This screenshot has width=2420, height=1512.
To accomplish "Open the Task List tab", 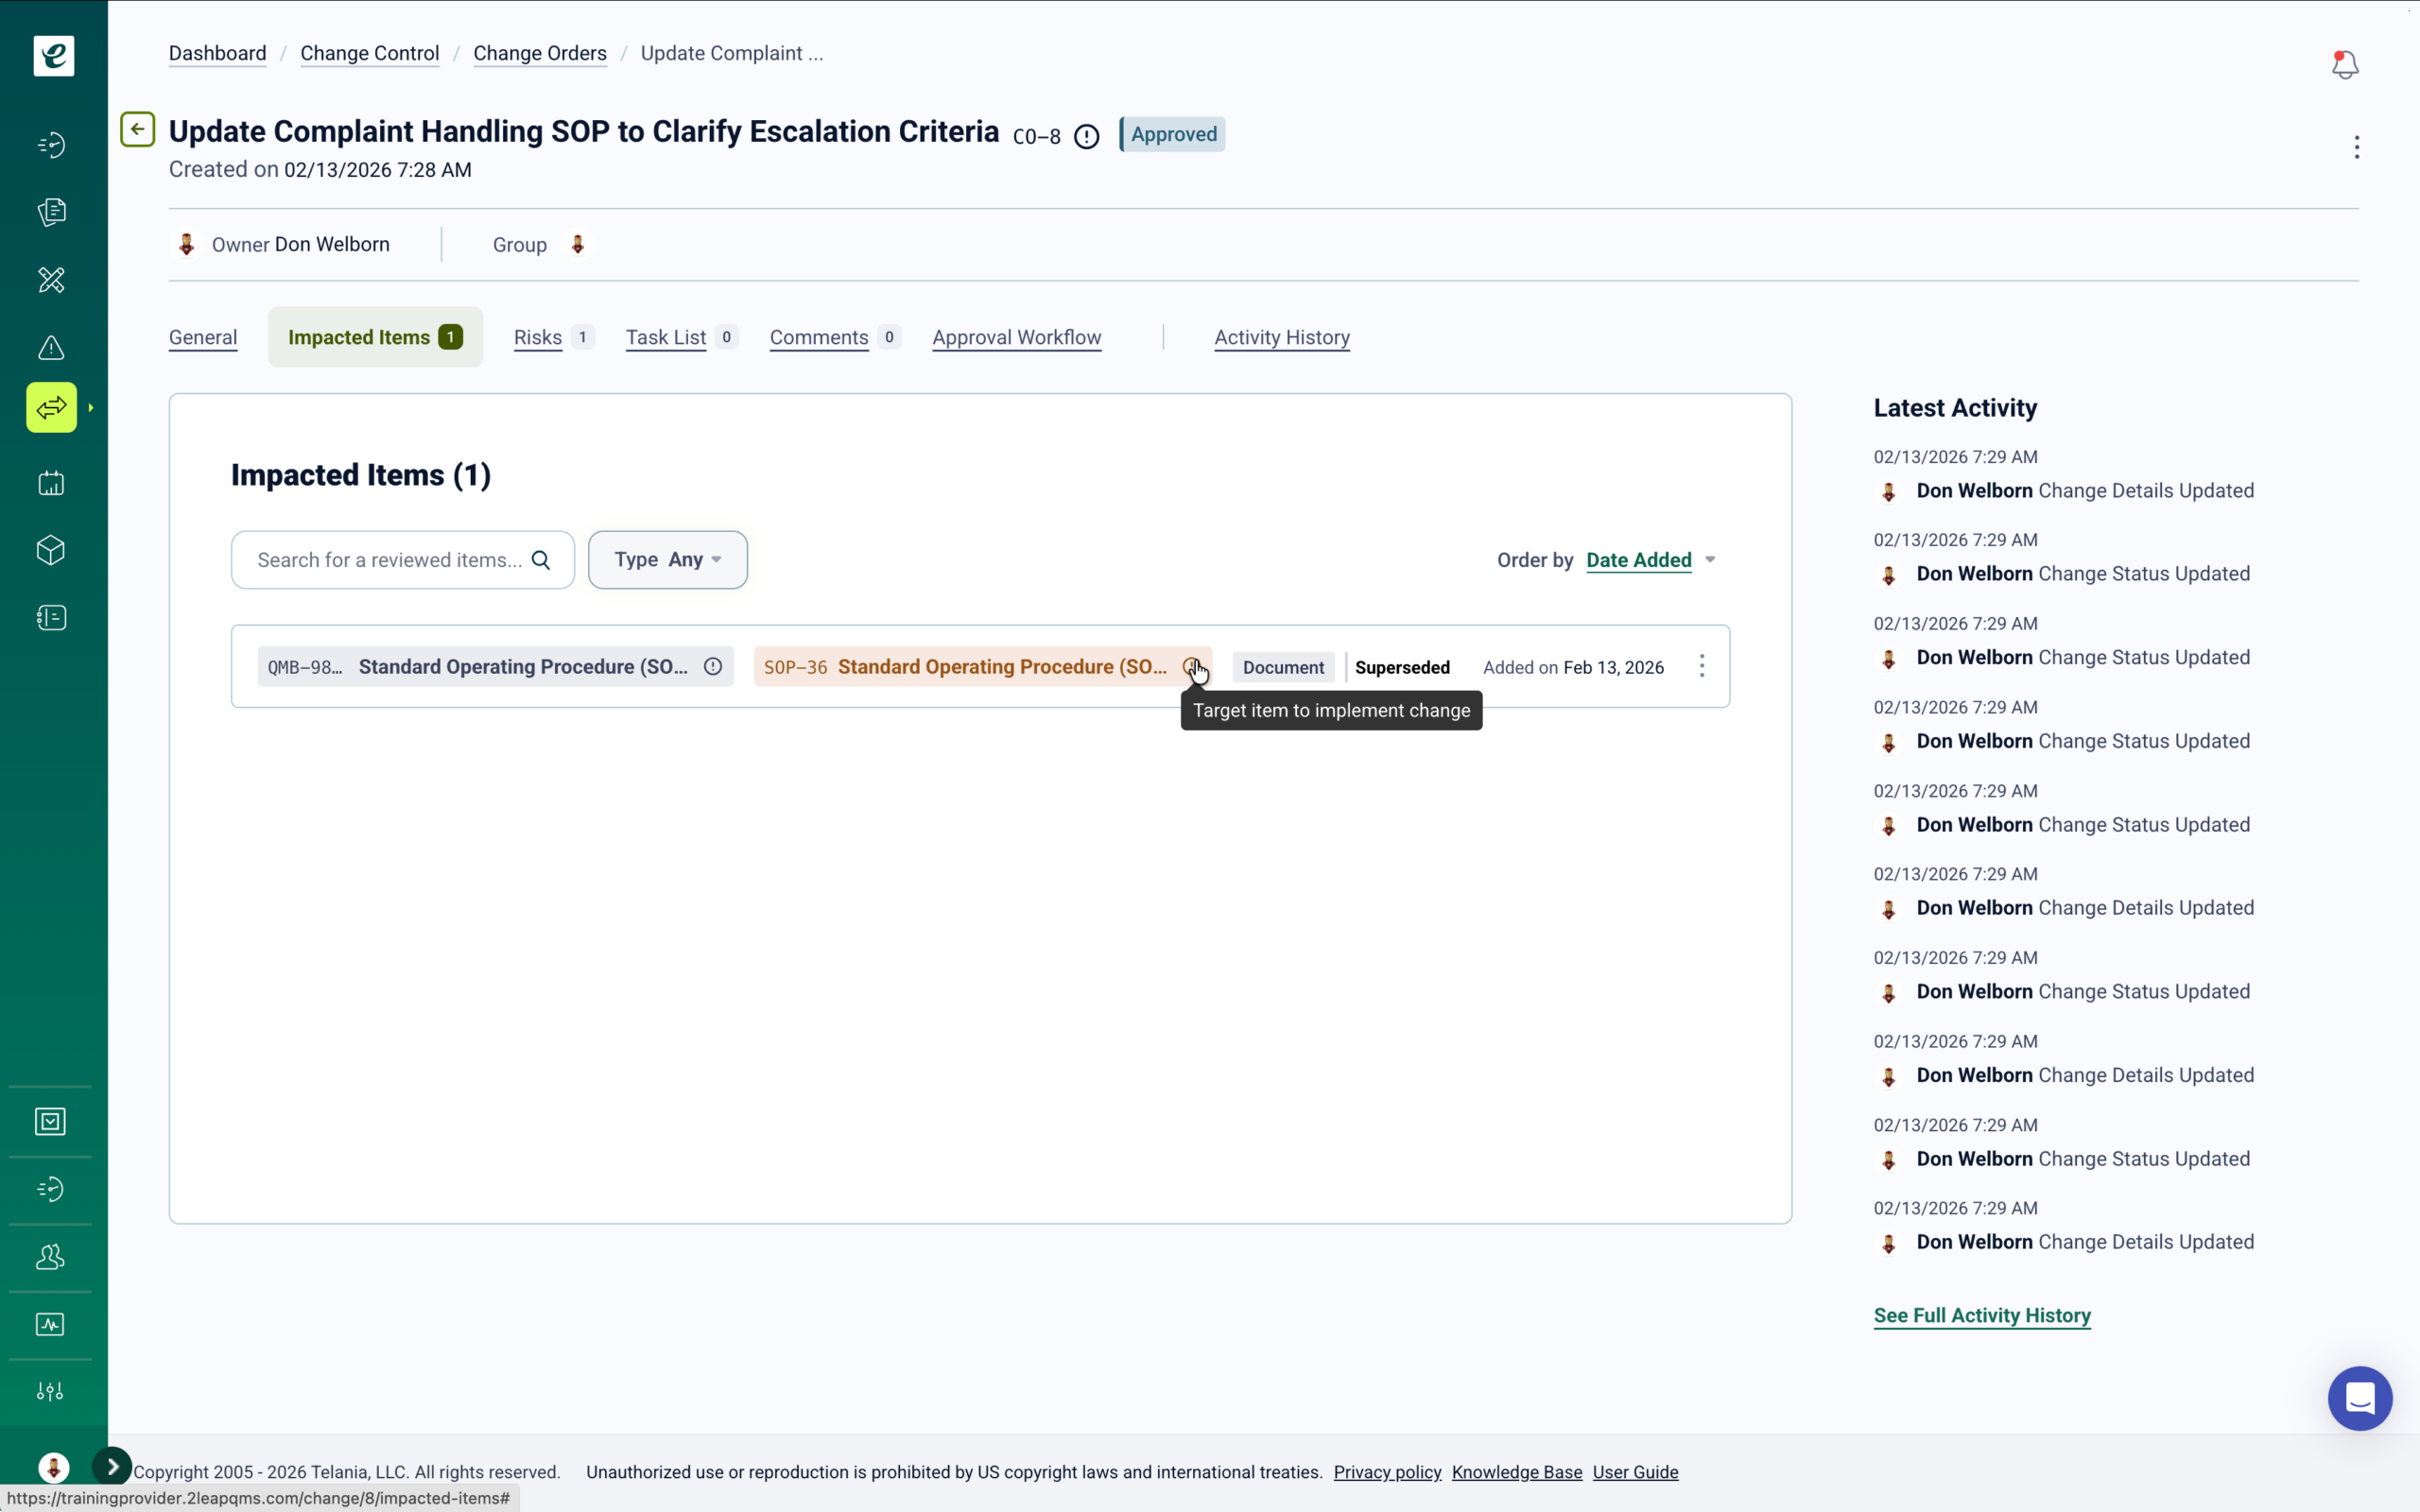I will pyautogui.click(x=681, y=338).
